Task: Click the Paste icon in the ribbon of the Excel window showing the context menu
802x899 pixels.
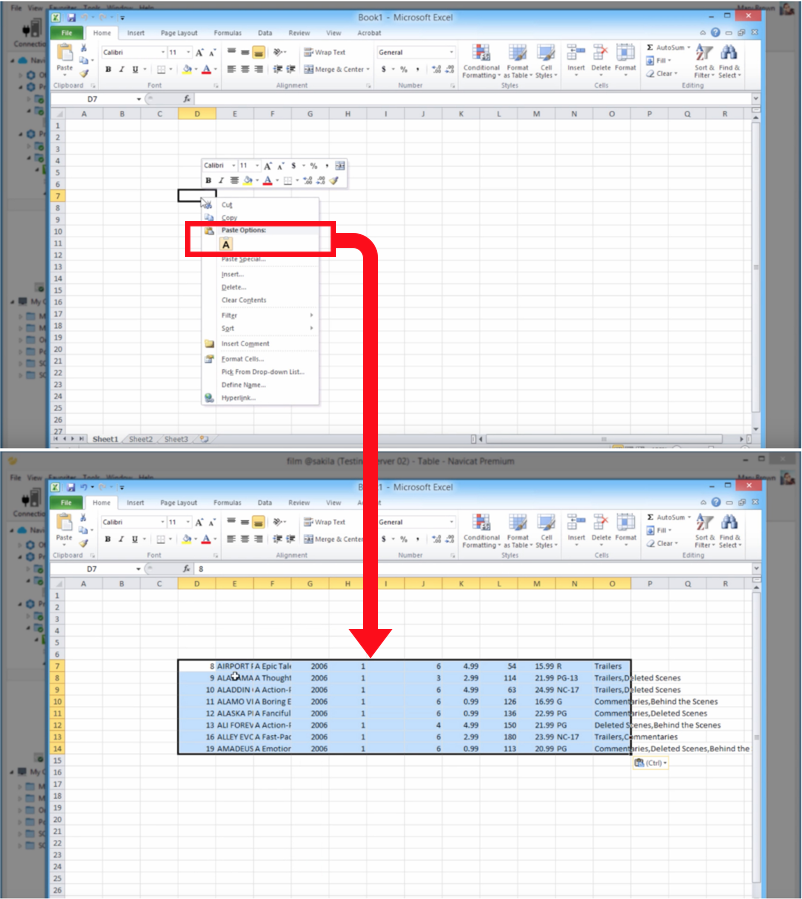Action: [65, 53]
